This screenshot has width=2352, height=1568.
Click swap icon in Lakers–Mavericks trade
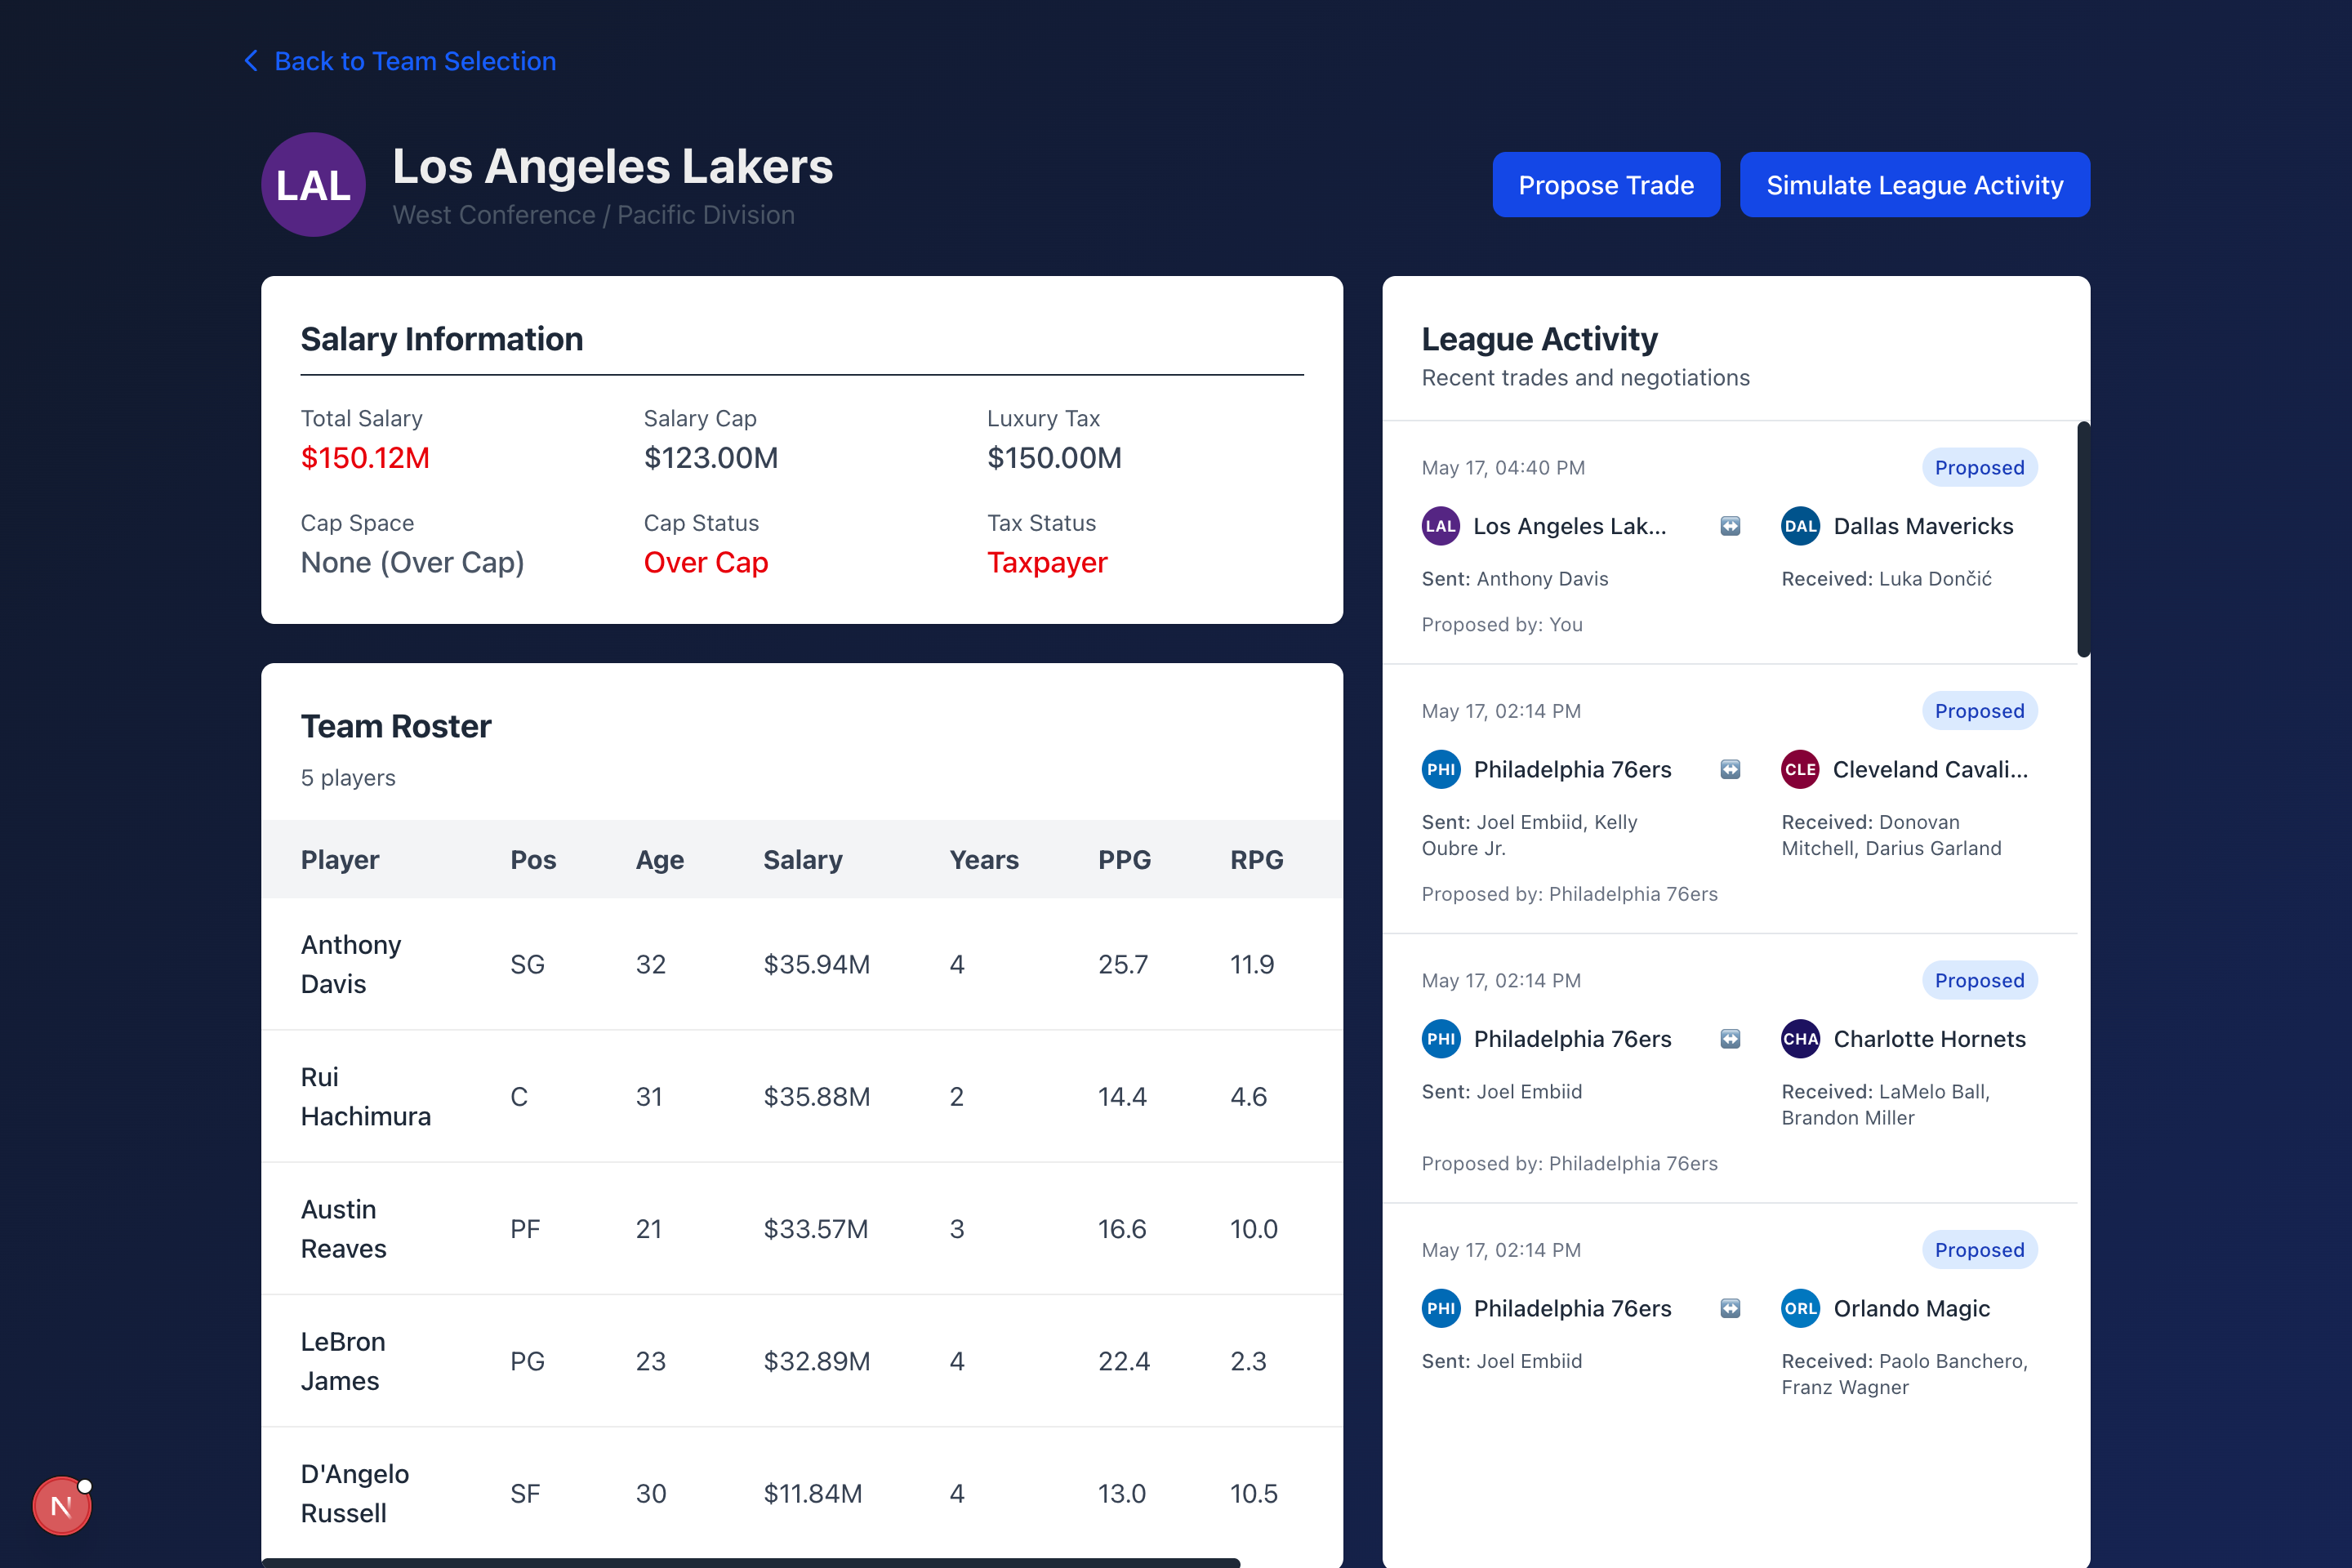1730,526
